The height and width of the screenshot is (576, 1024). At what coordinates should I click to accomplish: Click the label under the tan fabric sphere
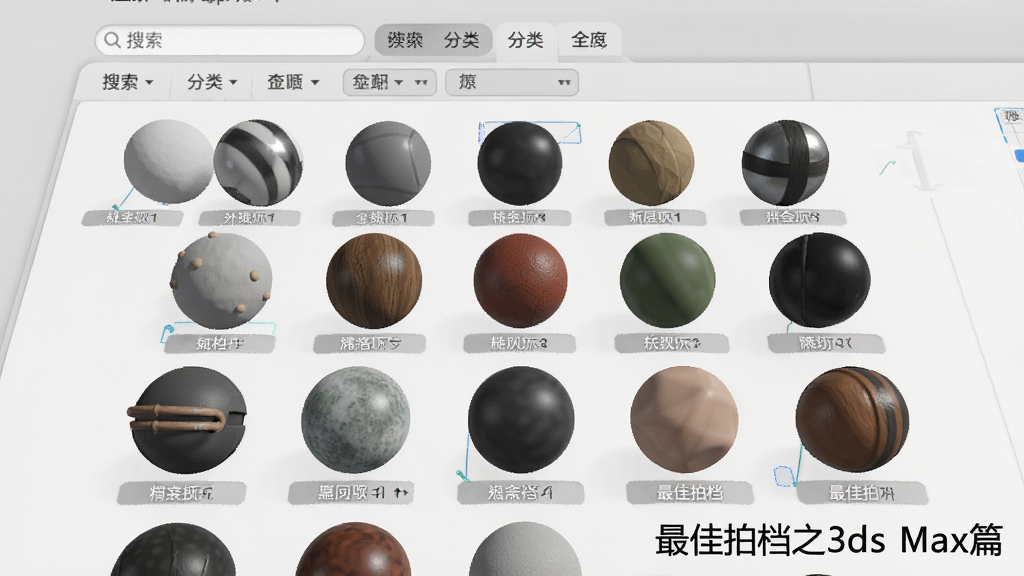coord(655,217)
